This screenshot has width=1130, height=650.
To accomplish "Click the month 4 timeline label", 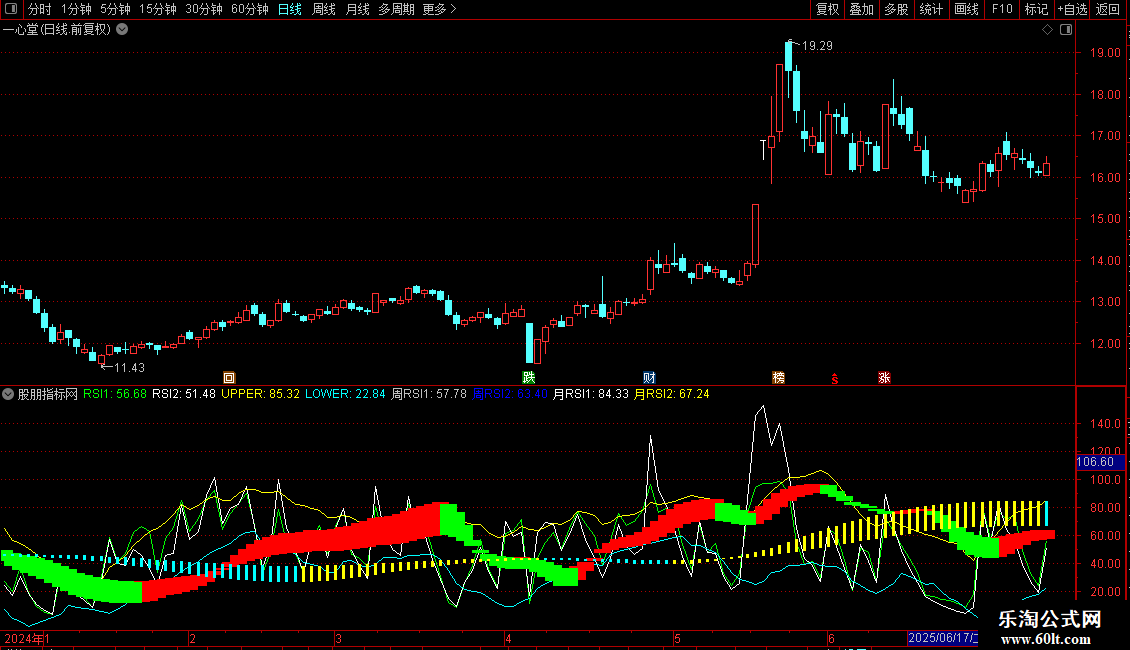I will [x=508, y=638].
